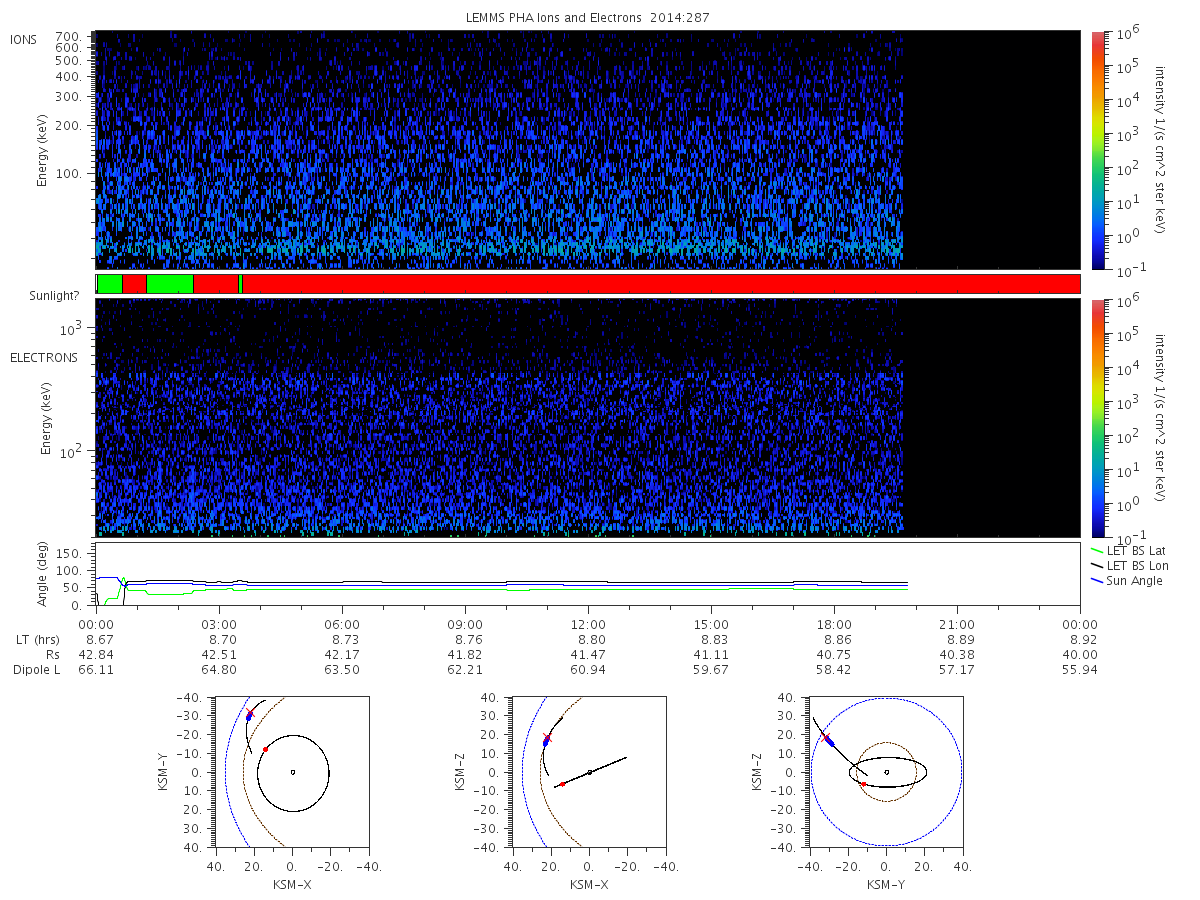This screenshot has height=900, width=1200.
Task: Click the IONS panel label
Action: 24,40
